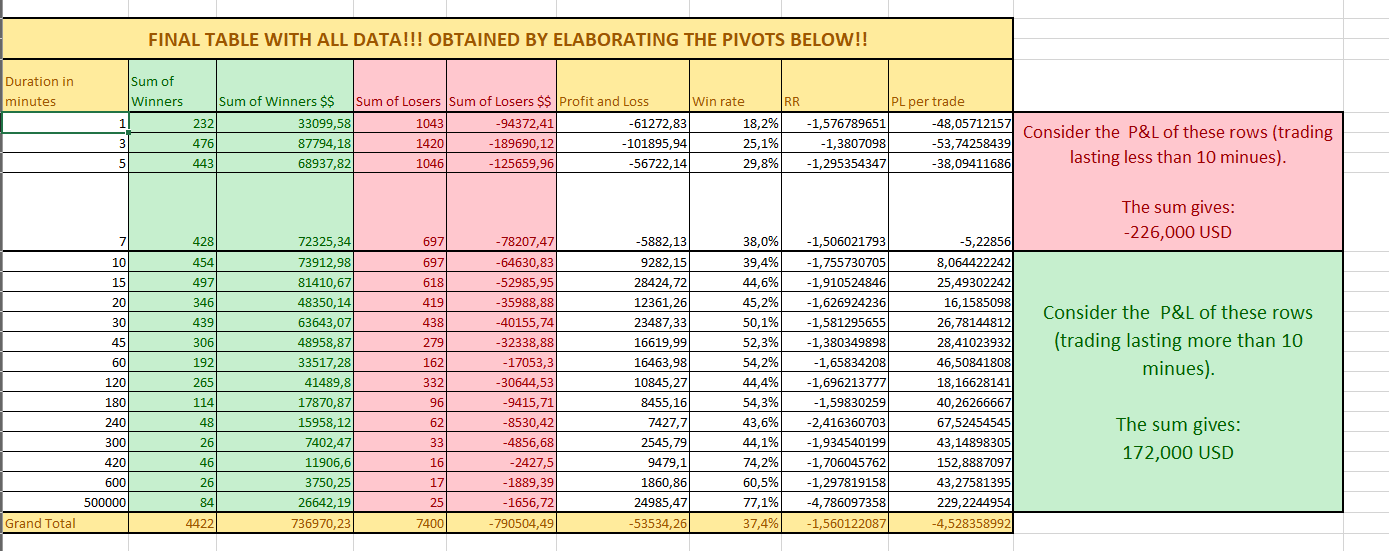Image resolution: width=1389 pixels, height=551 pixels.
Task: Click the green note about 172,000 USD
Action: click(1178, 382)
